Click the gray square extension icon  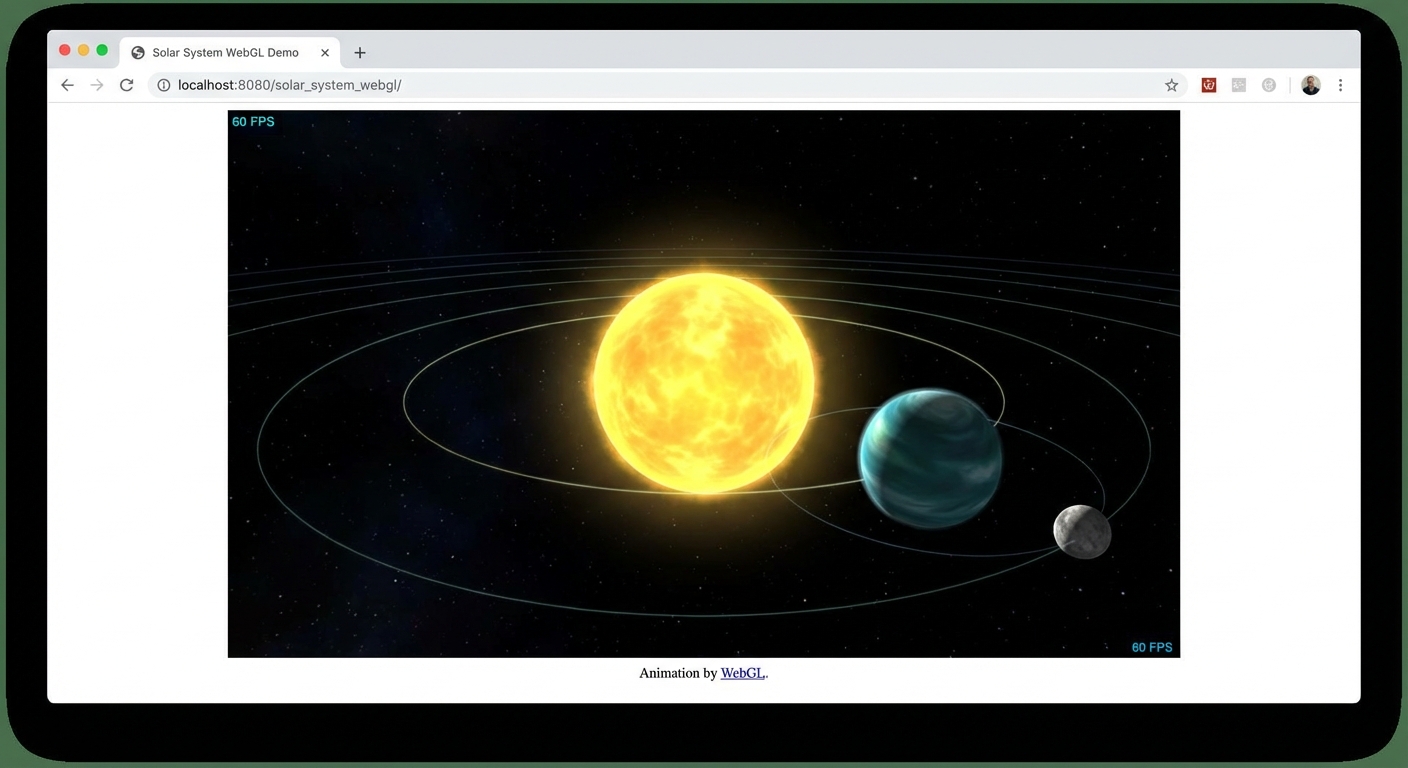[x=1239, y=85]
